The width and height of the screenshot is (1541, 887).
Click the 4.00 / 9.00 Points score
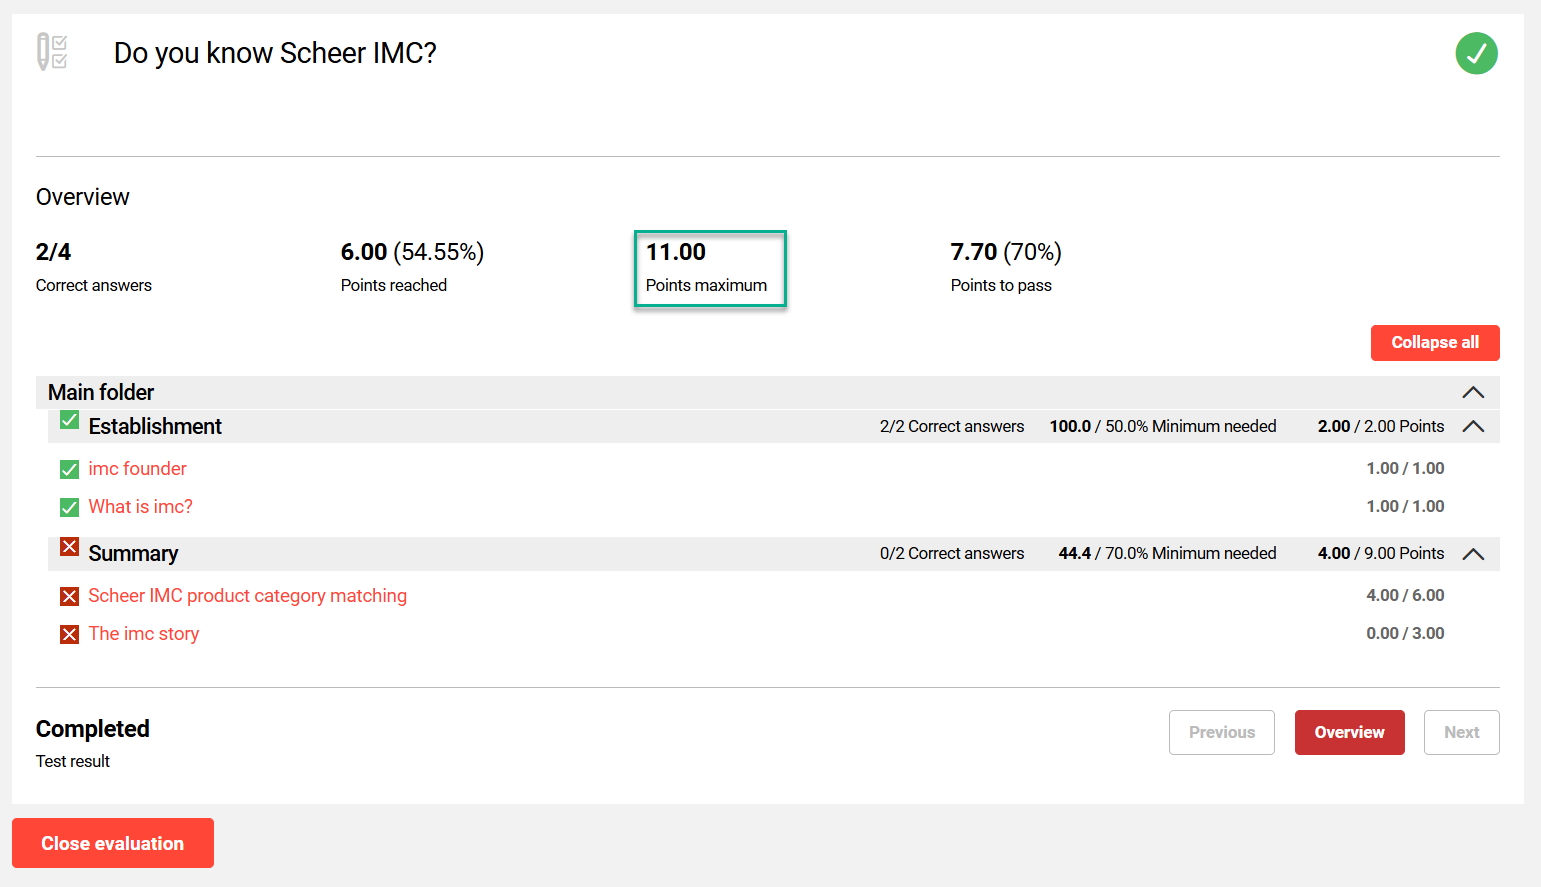1381,553
